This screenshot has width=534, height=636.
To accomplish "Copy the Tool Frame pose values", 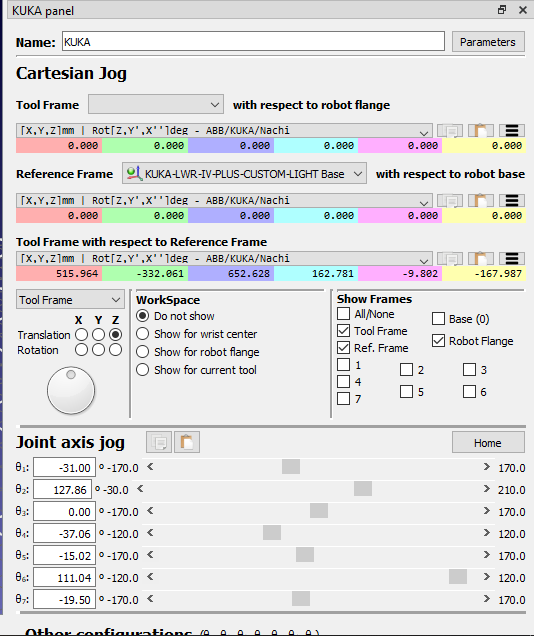I will pyautogui.click(x=450, y=131).
